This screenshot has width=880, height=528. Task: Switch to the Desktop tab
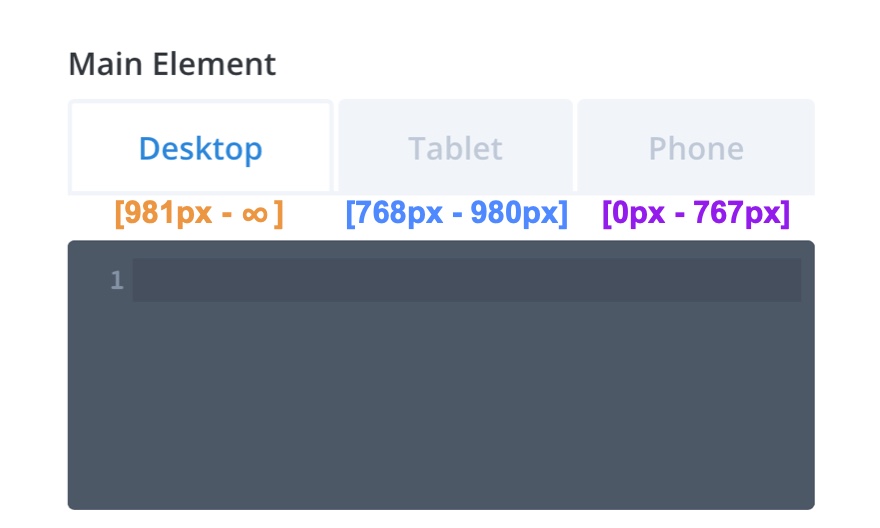pyautogui.click(x=200, y=147)
